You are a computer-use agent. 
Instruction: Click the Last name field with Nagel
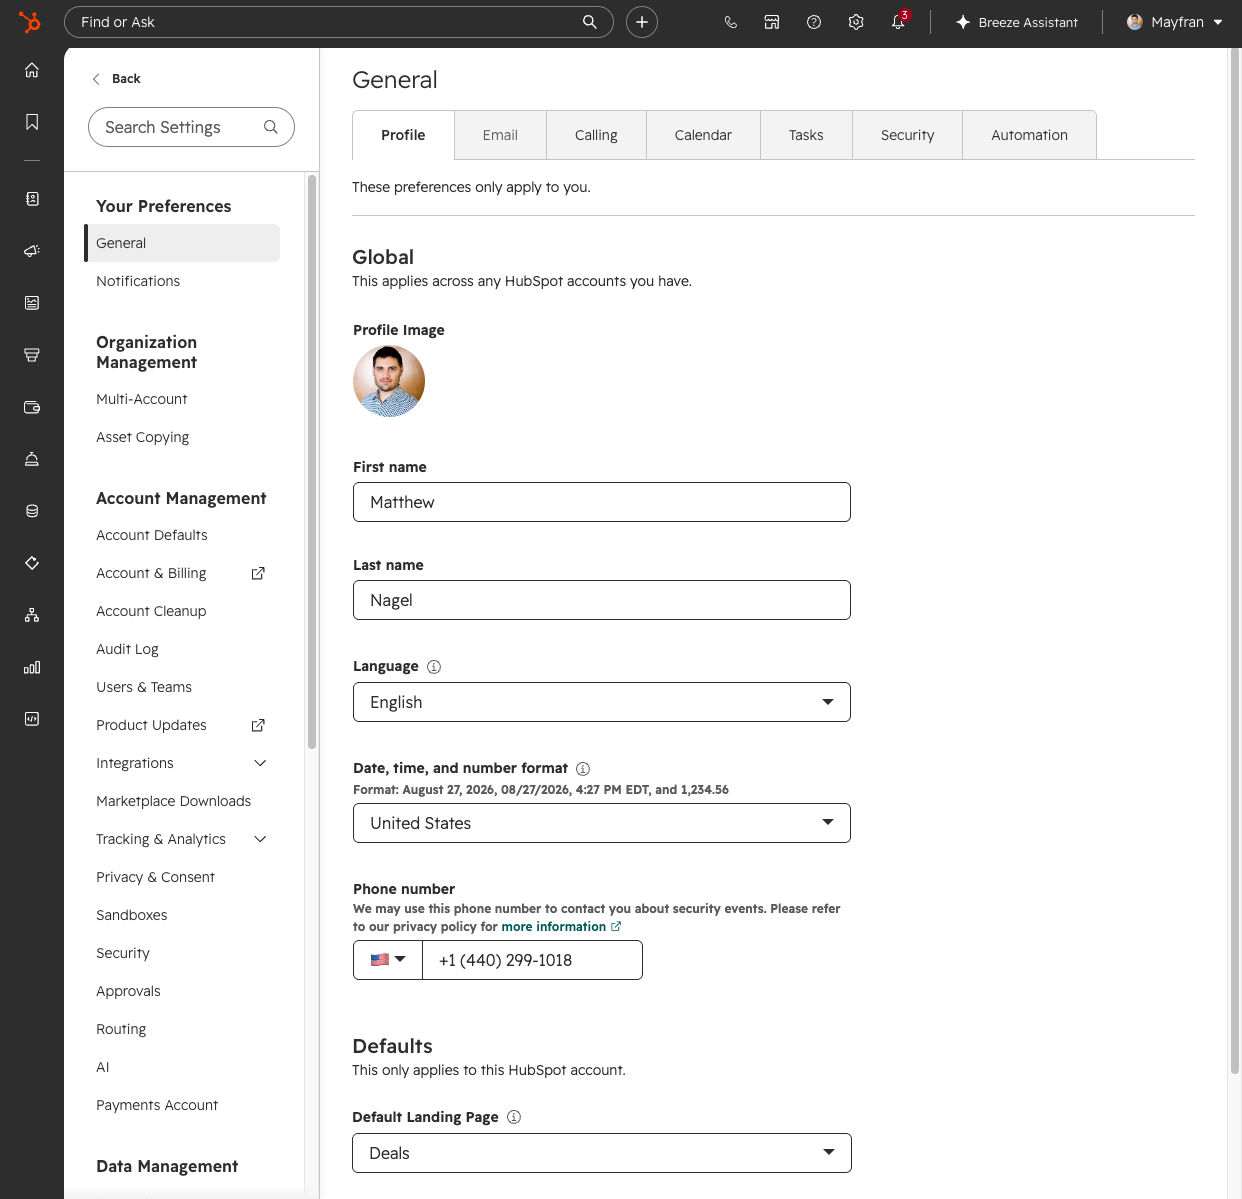click(x=602, y=600)
